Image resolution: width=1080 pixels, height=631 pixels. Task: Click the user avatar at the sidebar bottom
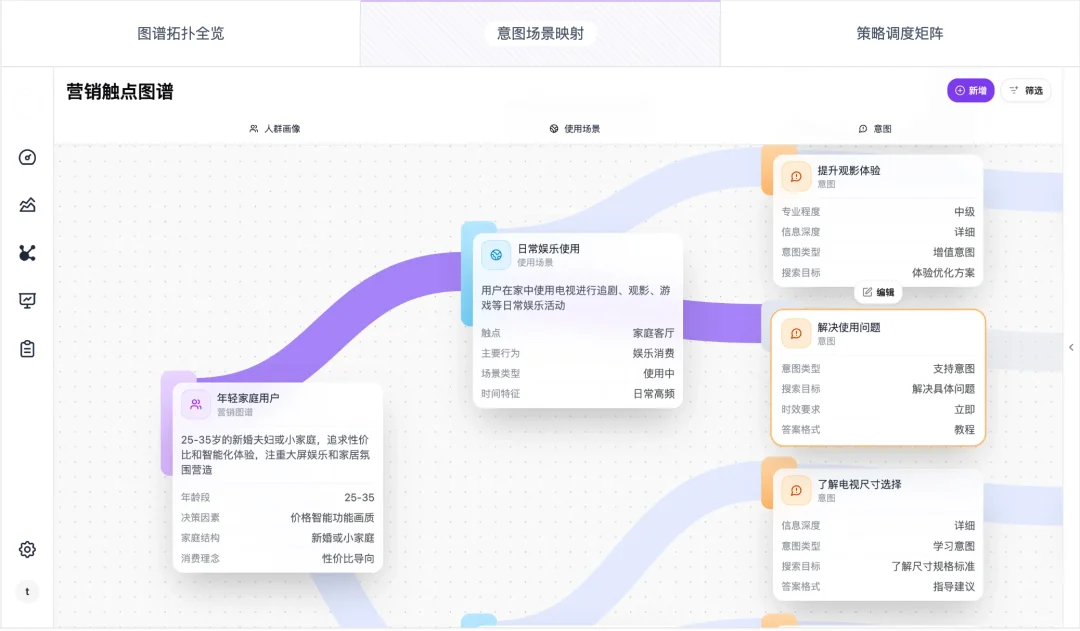pos(27,591)
